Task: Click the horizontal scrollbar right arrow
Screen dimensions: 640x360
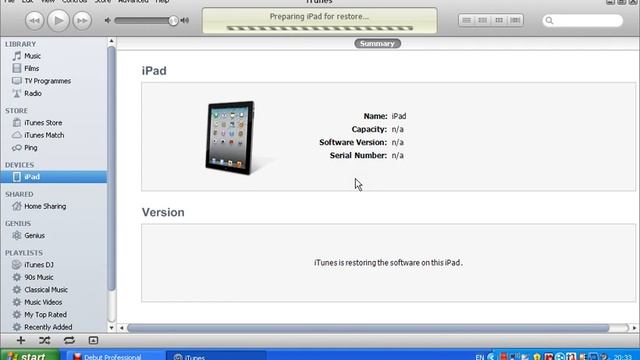Action: 634,328
